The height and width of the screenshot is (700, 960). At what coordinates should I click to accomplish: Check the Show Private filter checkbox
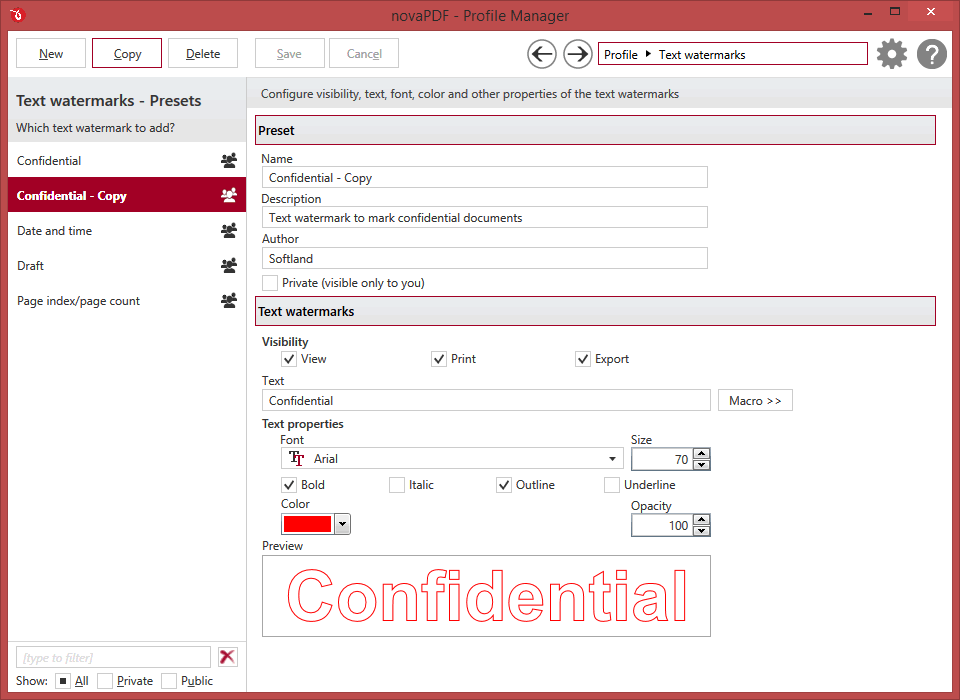click(x=105, y=681)
